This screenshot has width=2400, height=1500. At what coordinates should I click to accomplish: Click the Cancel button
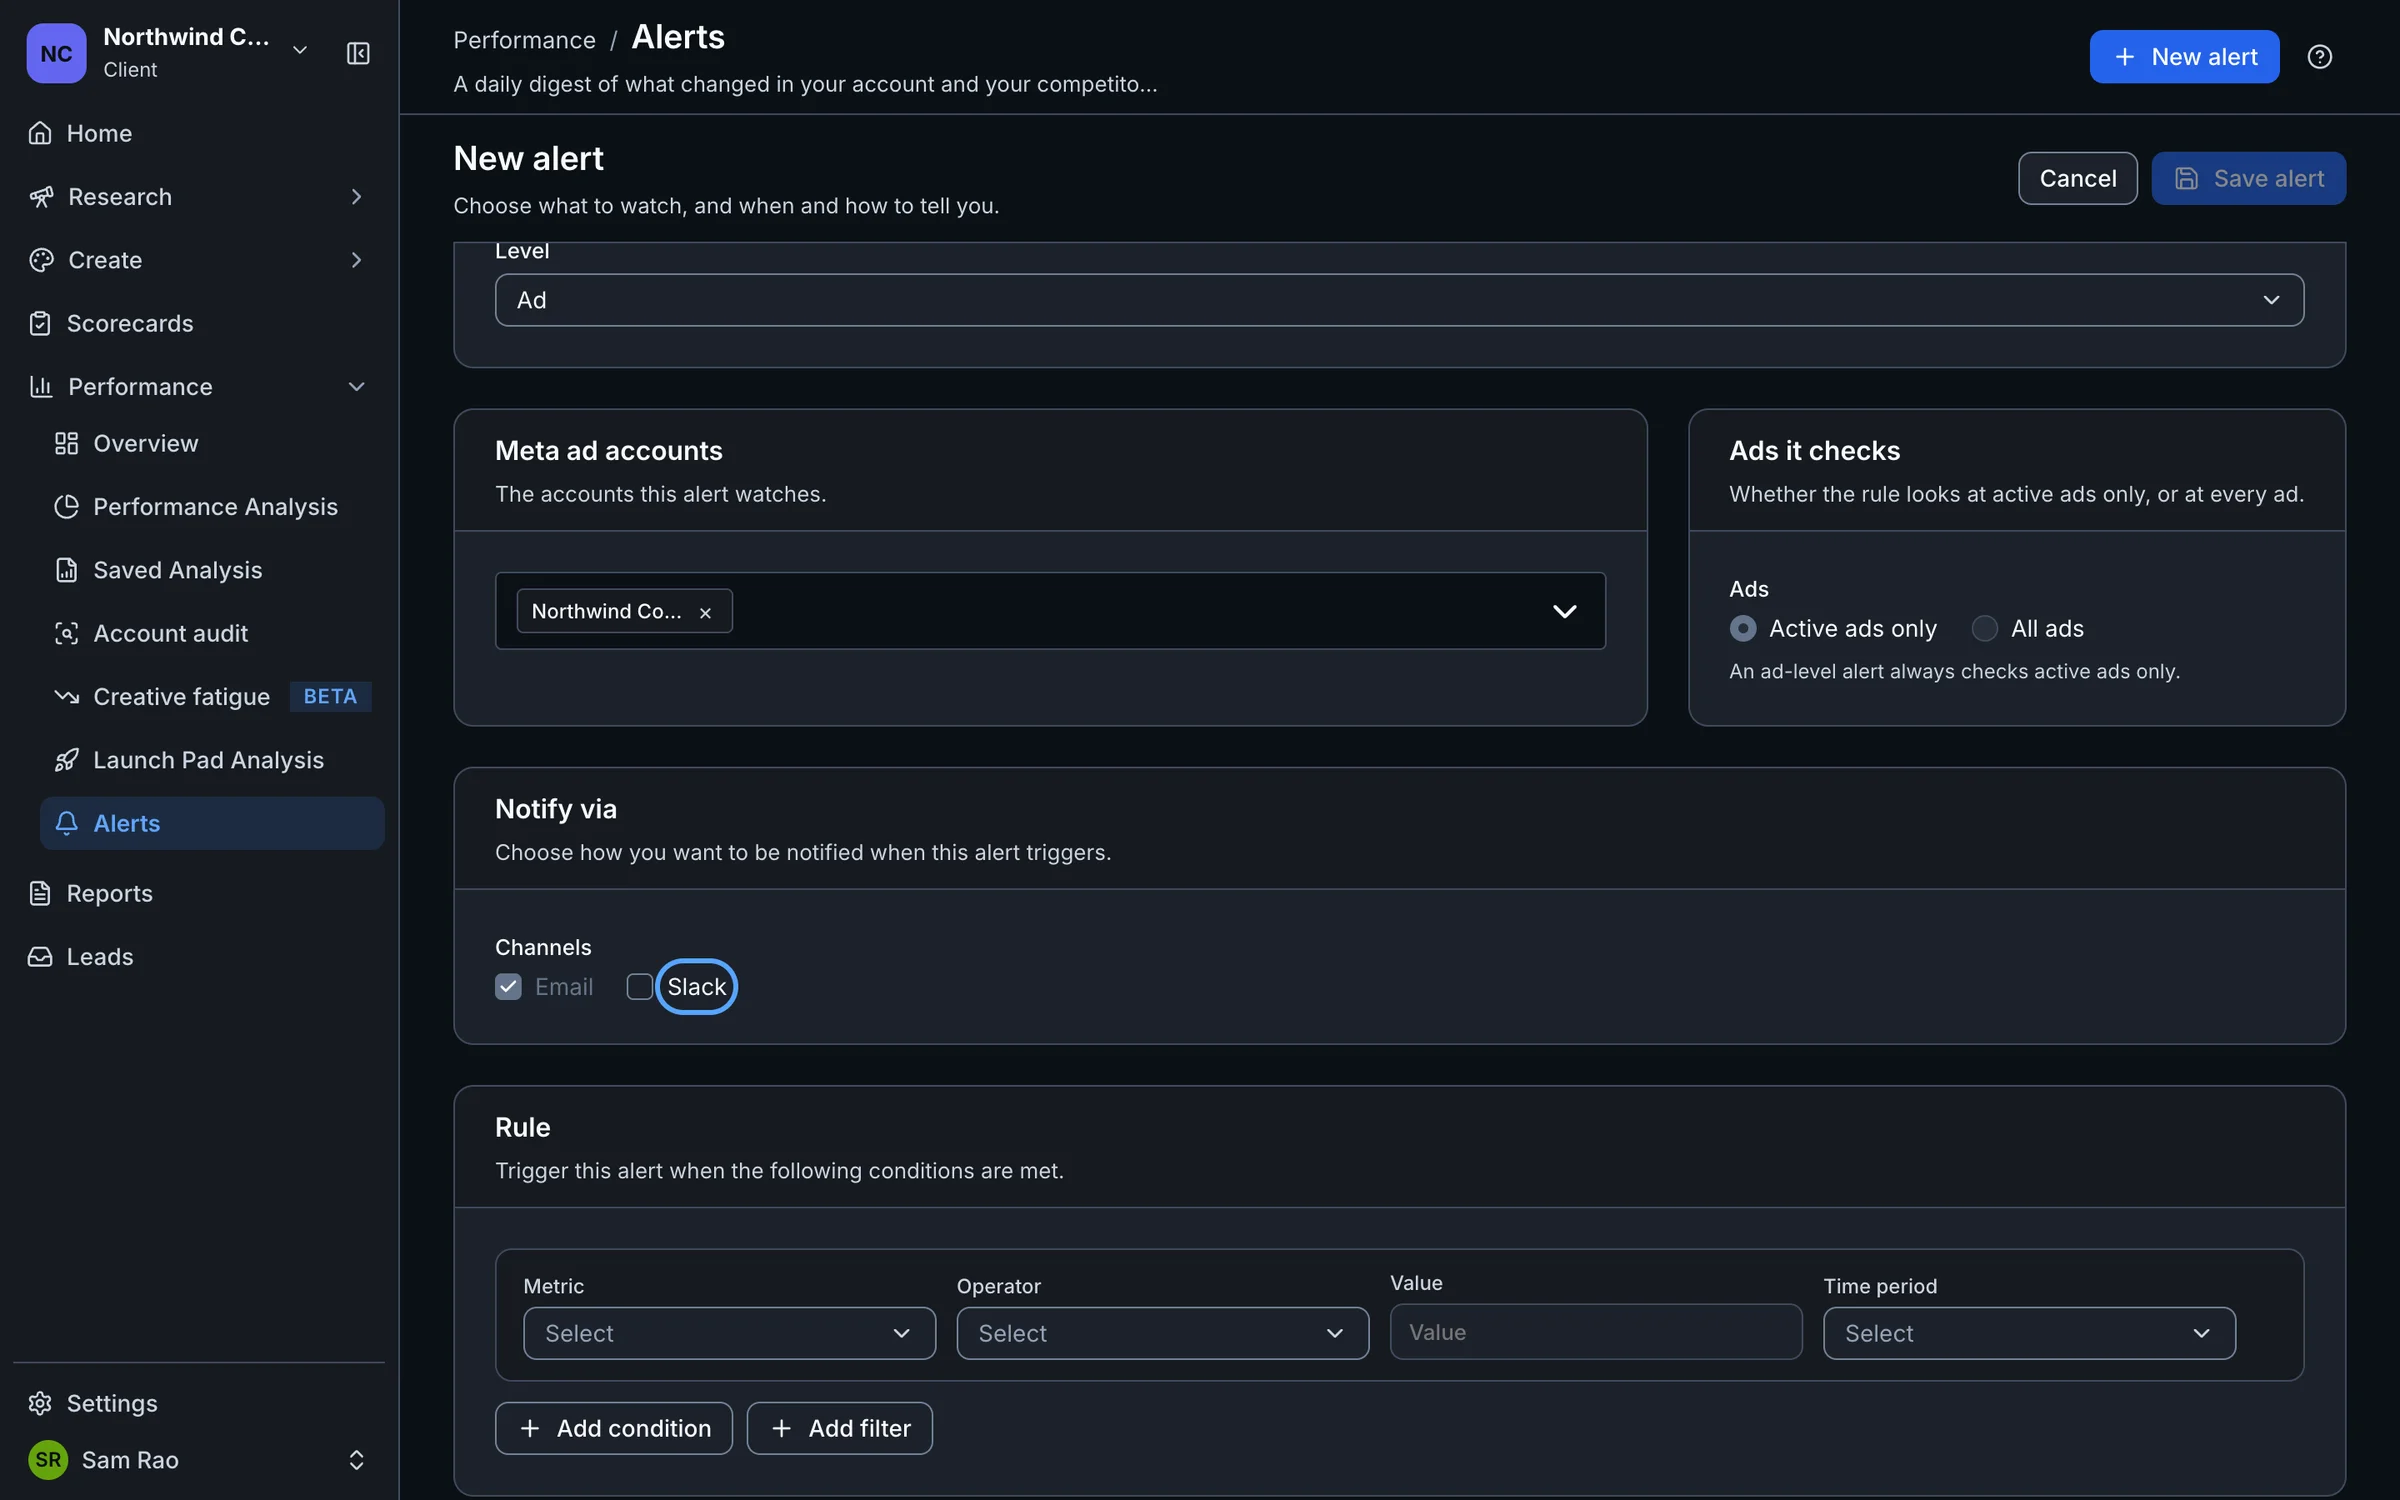[x=2077, y=178]
